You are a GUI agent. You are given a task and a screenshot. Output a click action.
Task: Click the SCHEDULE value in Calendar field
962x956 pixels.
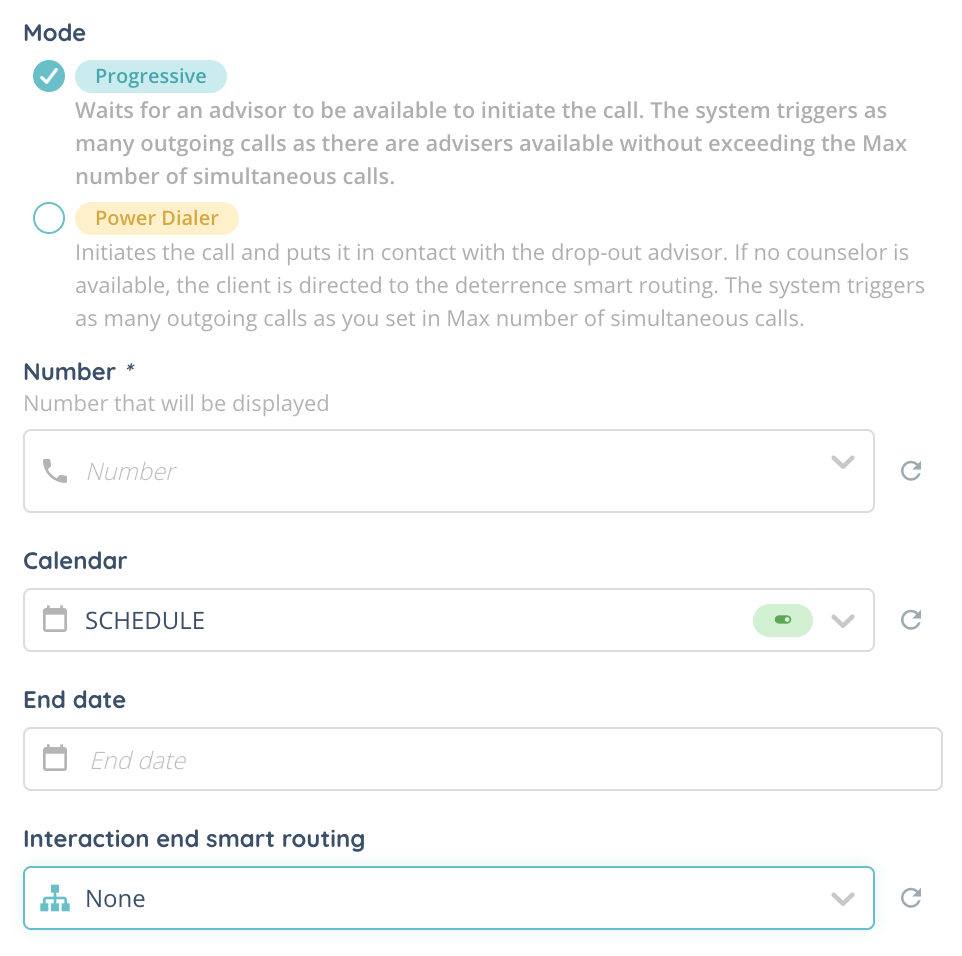[x=145, y=620]
